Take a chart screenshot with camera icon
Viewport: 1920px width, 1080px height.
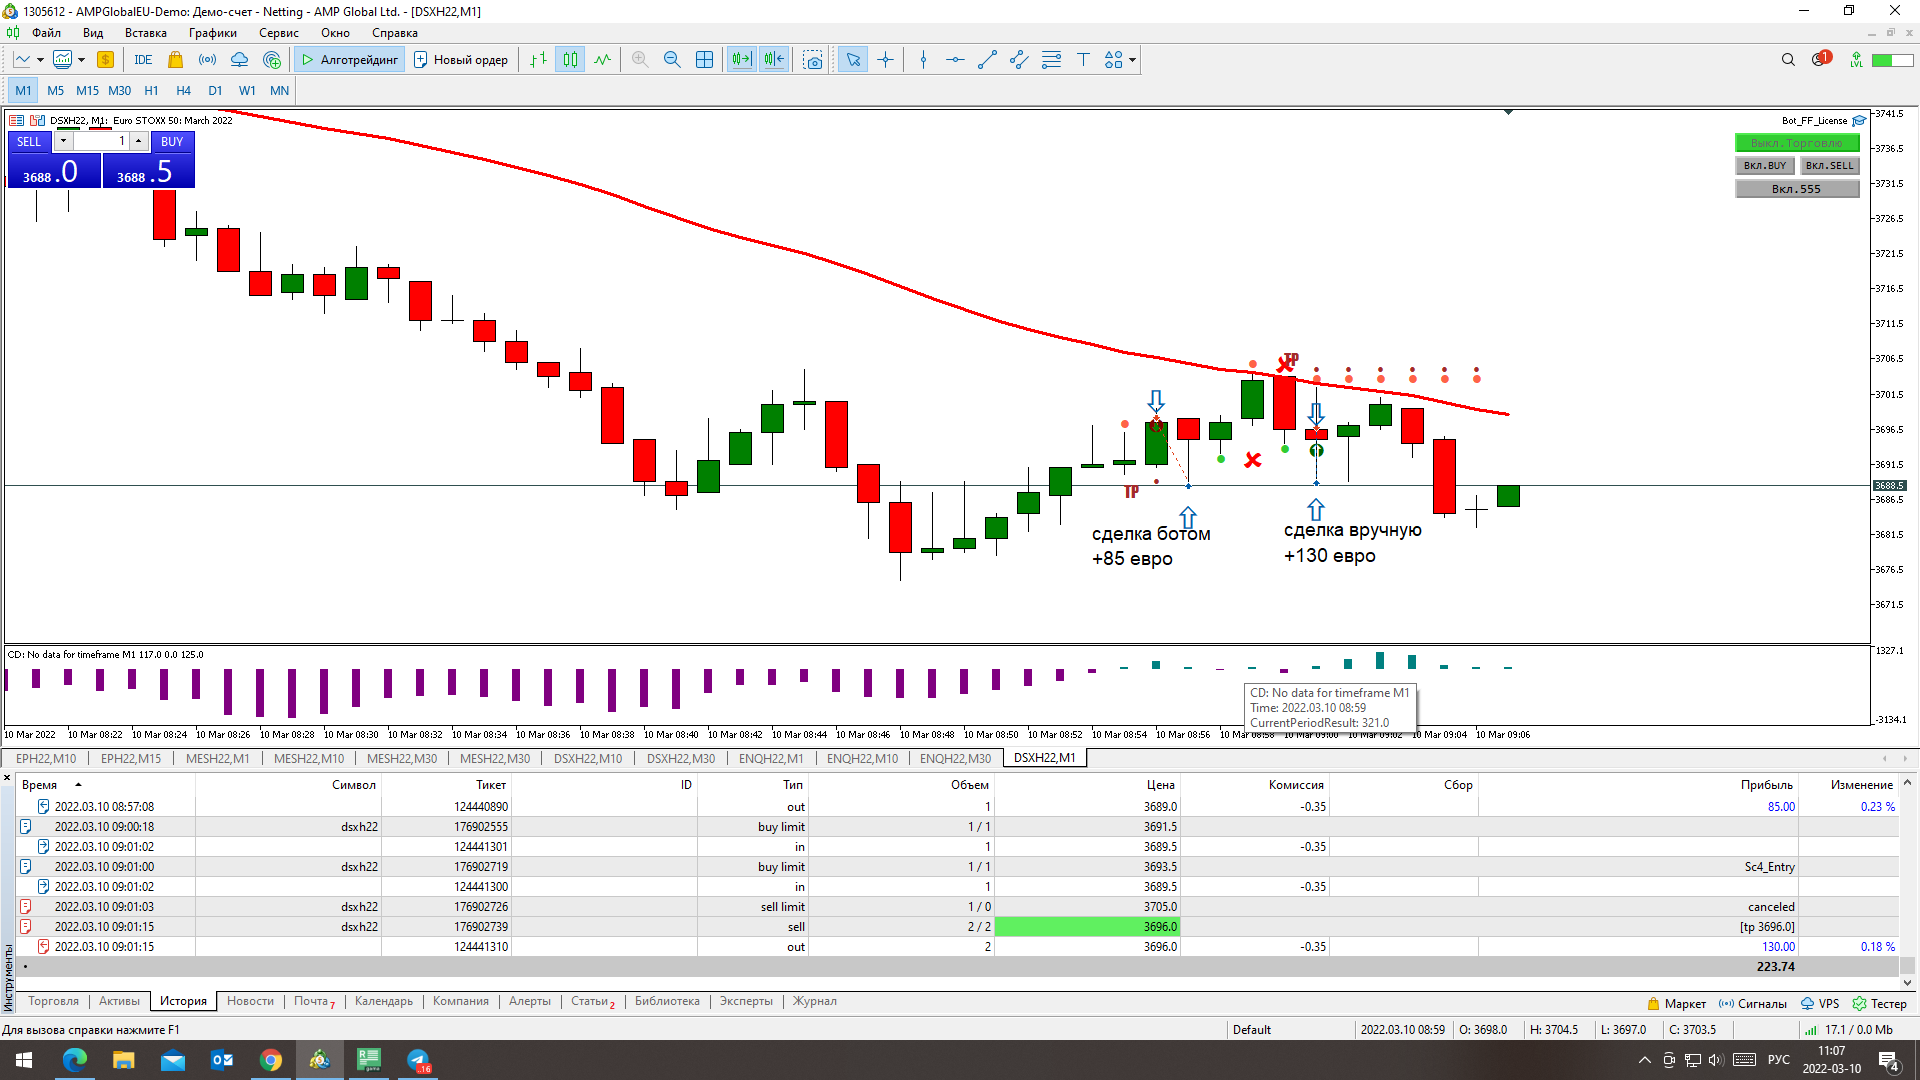point(813,60)
